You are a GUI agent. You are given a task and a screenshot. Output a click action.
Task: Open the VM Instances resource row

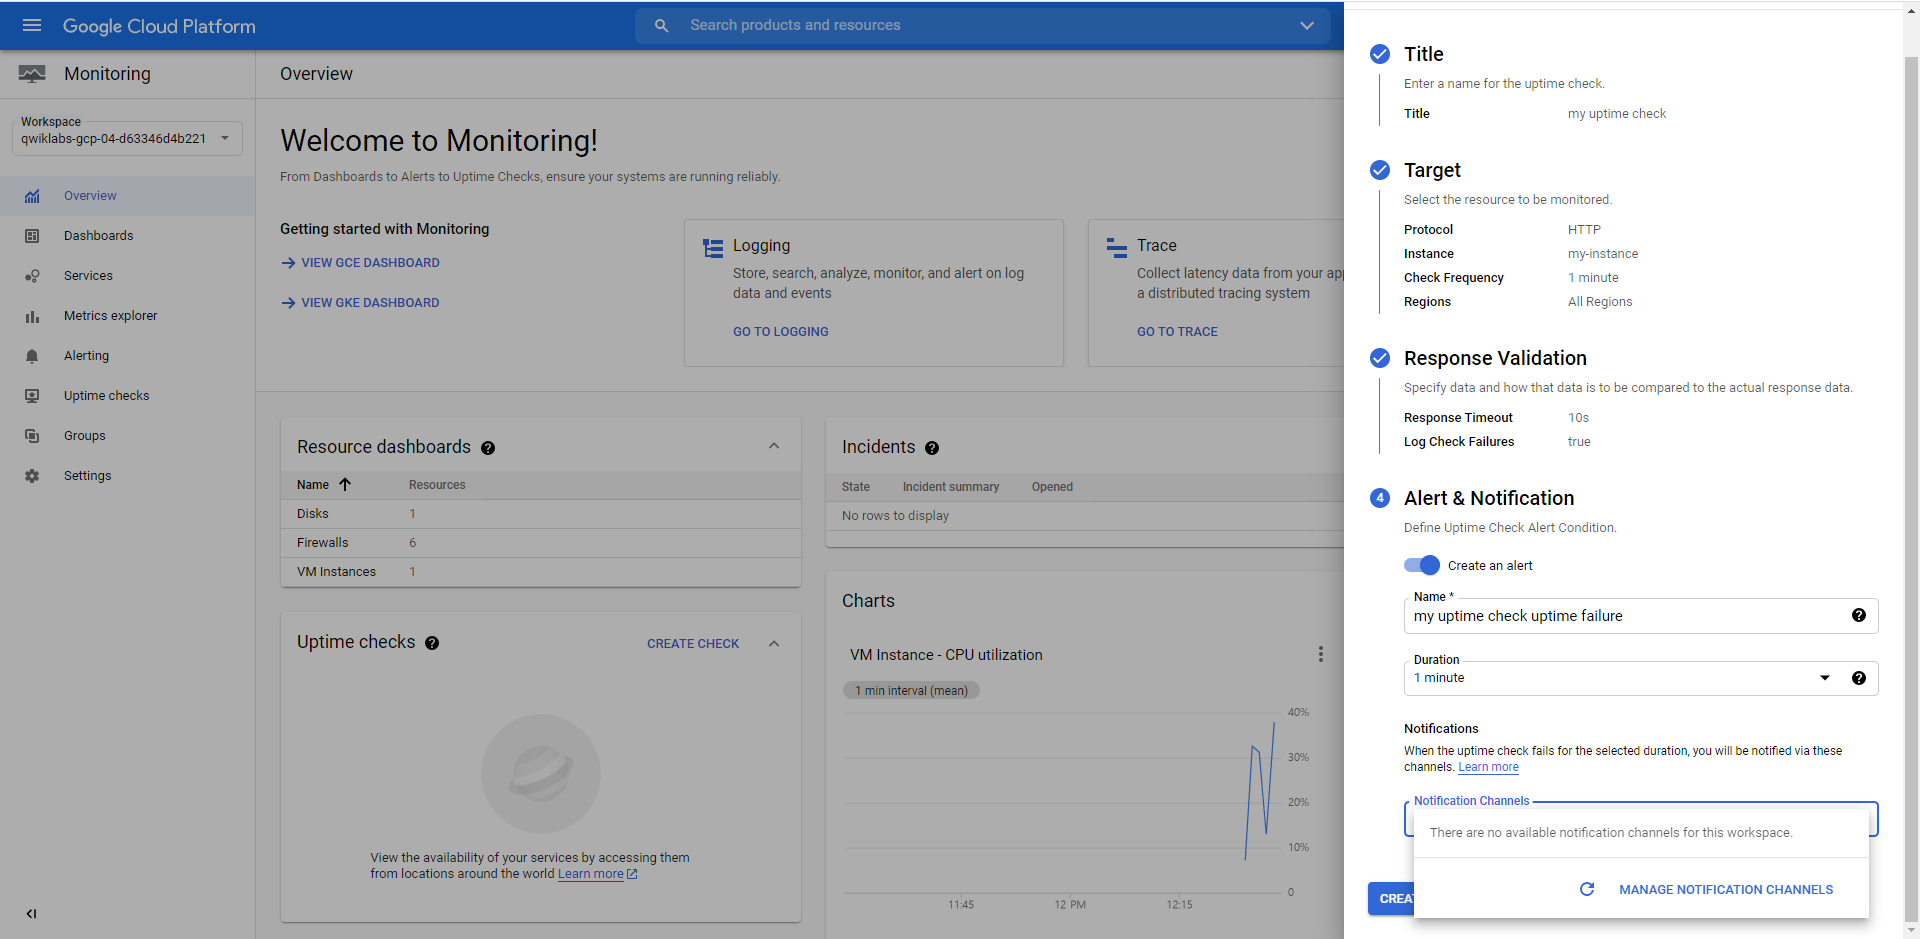tap(541, 572)
